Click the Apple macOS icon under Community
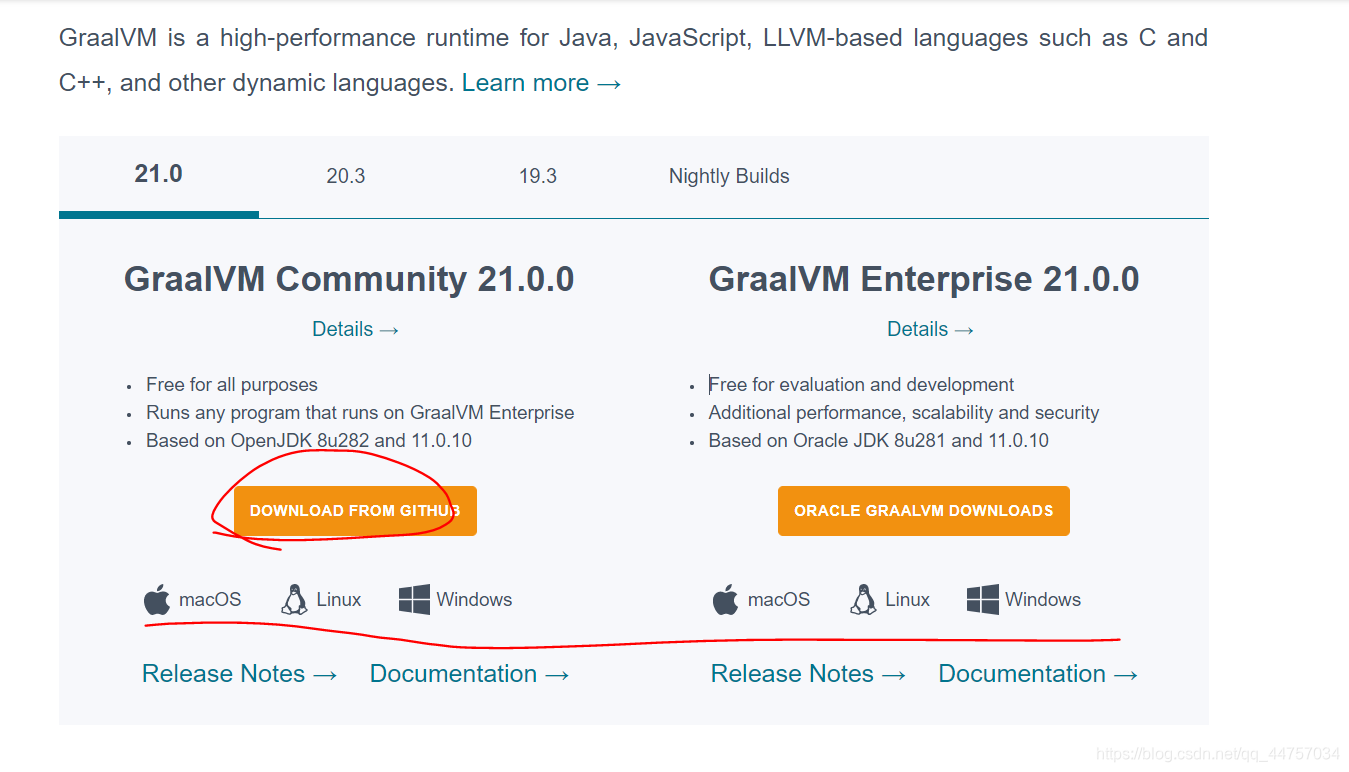The width and height of the screenshot is (1349, 772). point(157,600)
